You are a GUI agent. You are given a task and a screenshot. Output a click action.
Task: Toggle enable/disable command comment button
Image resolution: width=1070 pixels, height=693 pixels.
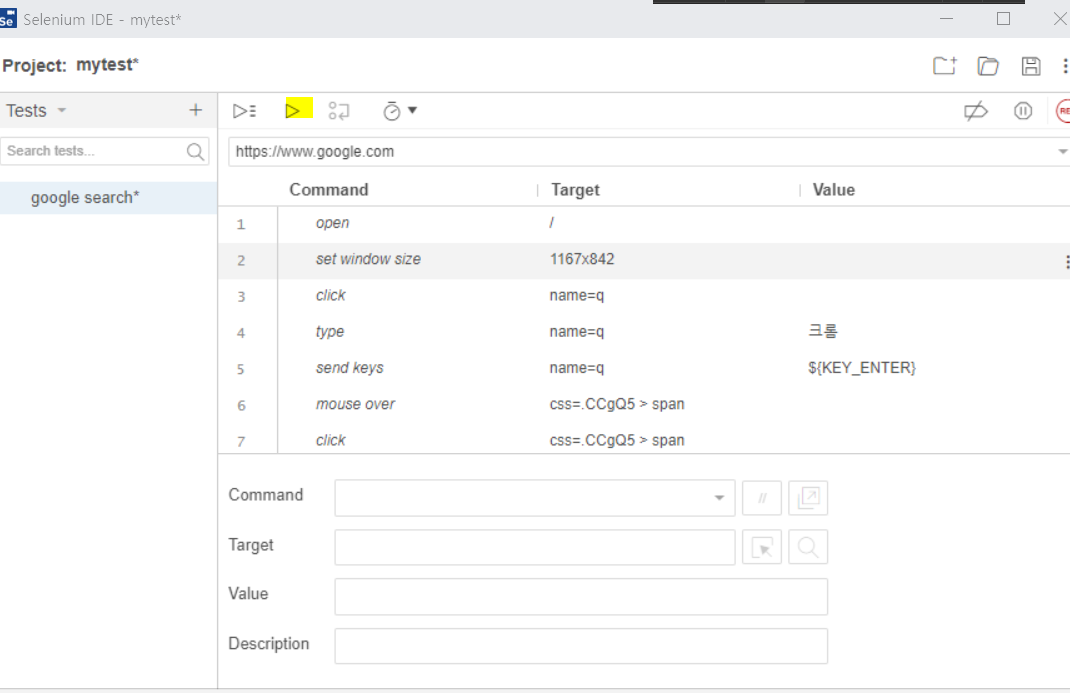click(762, 498)
